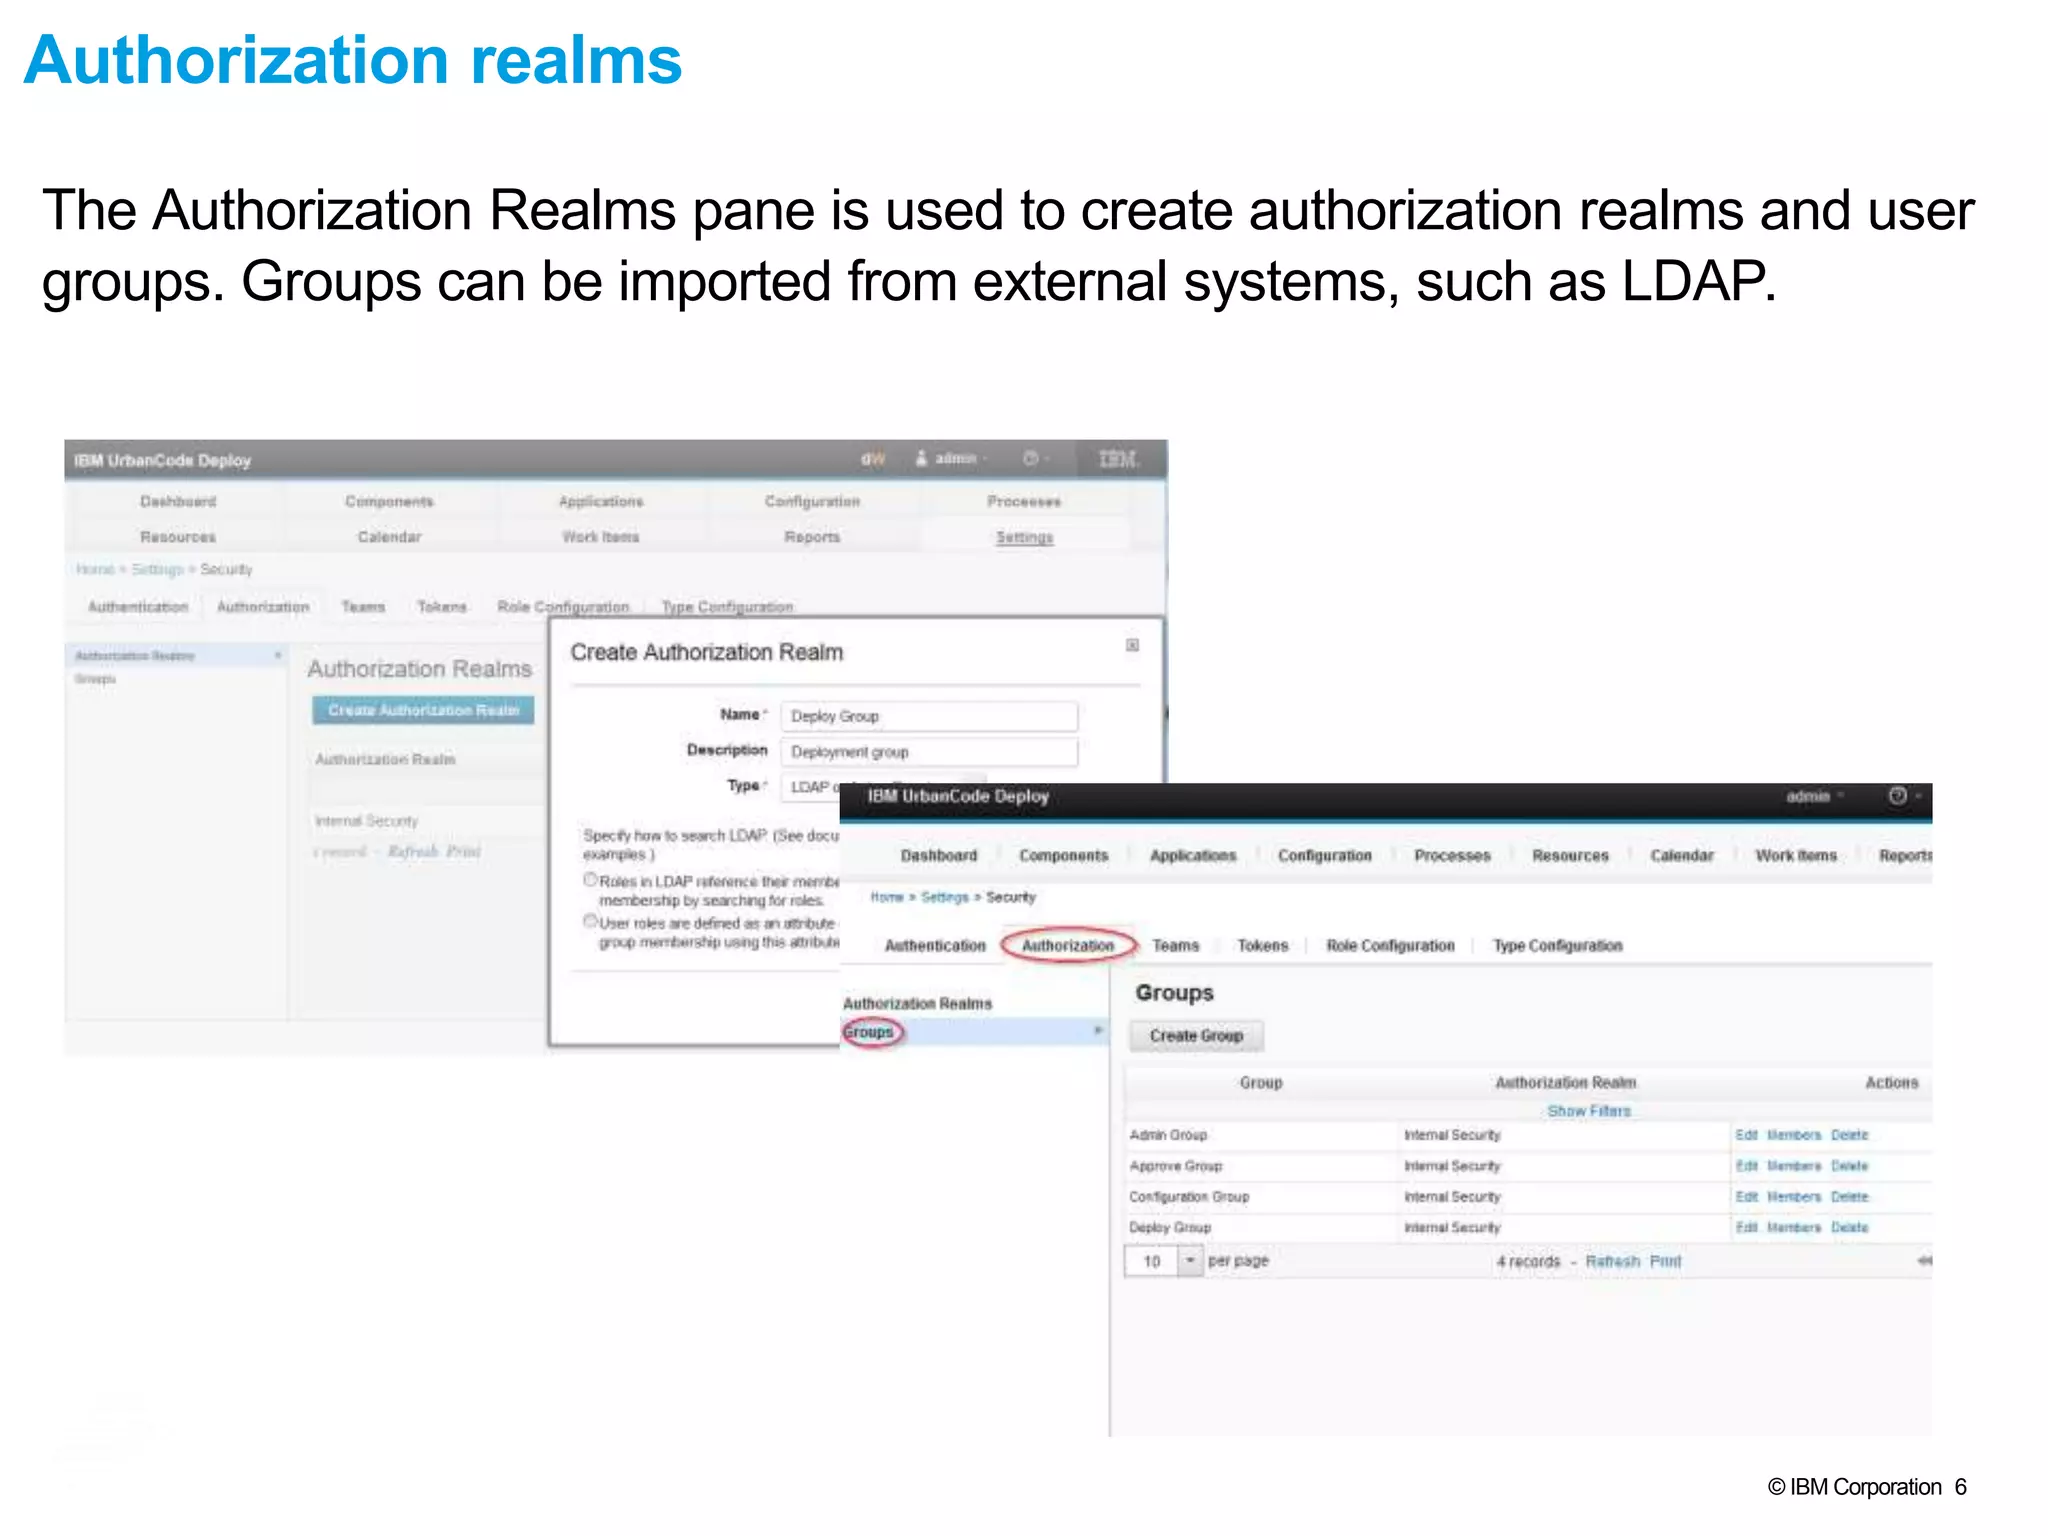Switch to the Tokens security tab in the front window

[1262, 945]
